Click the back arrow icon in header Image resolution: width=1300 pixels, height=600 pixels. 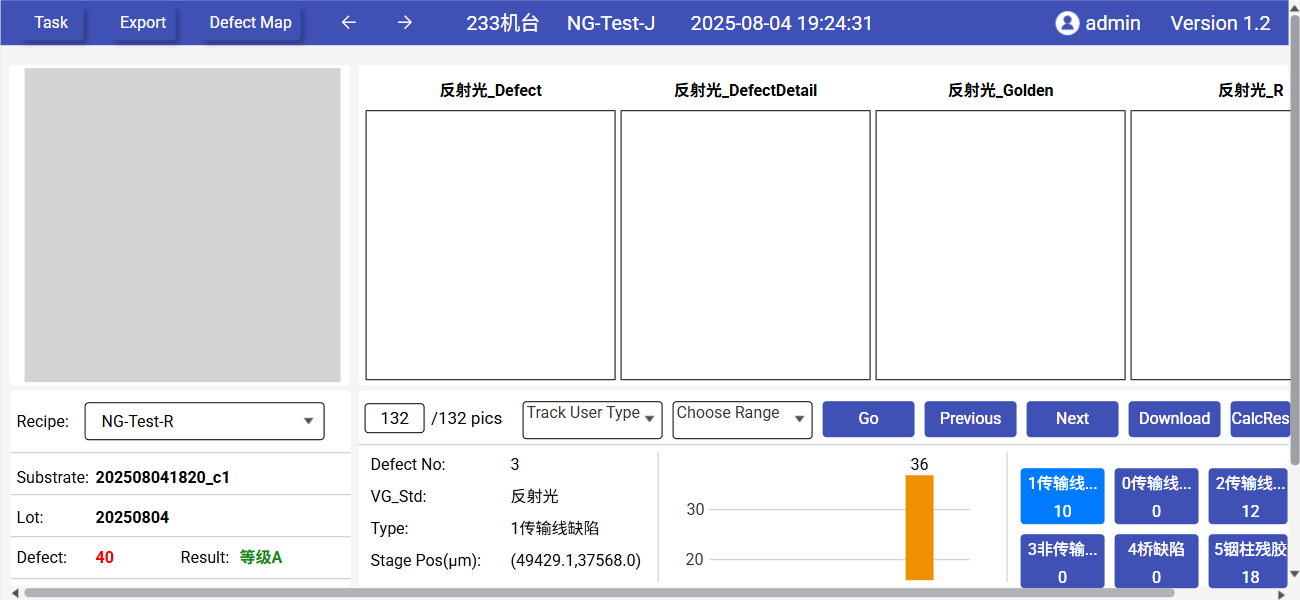348,23
